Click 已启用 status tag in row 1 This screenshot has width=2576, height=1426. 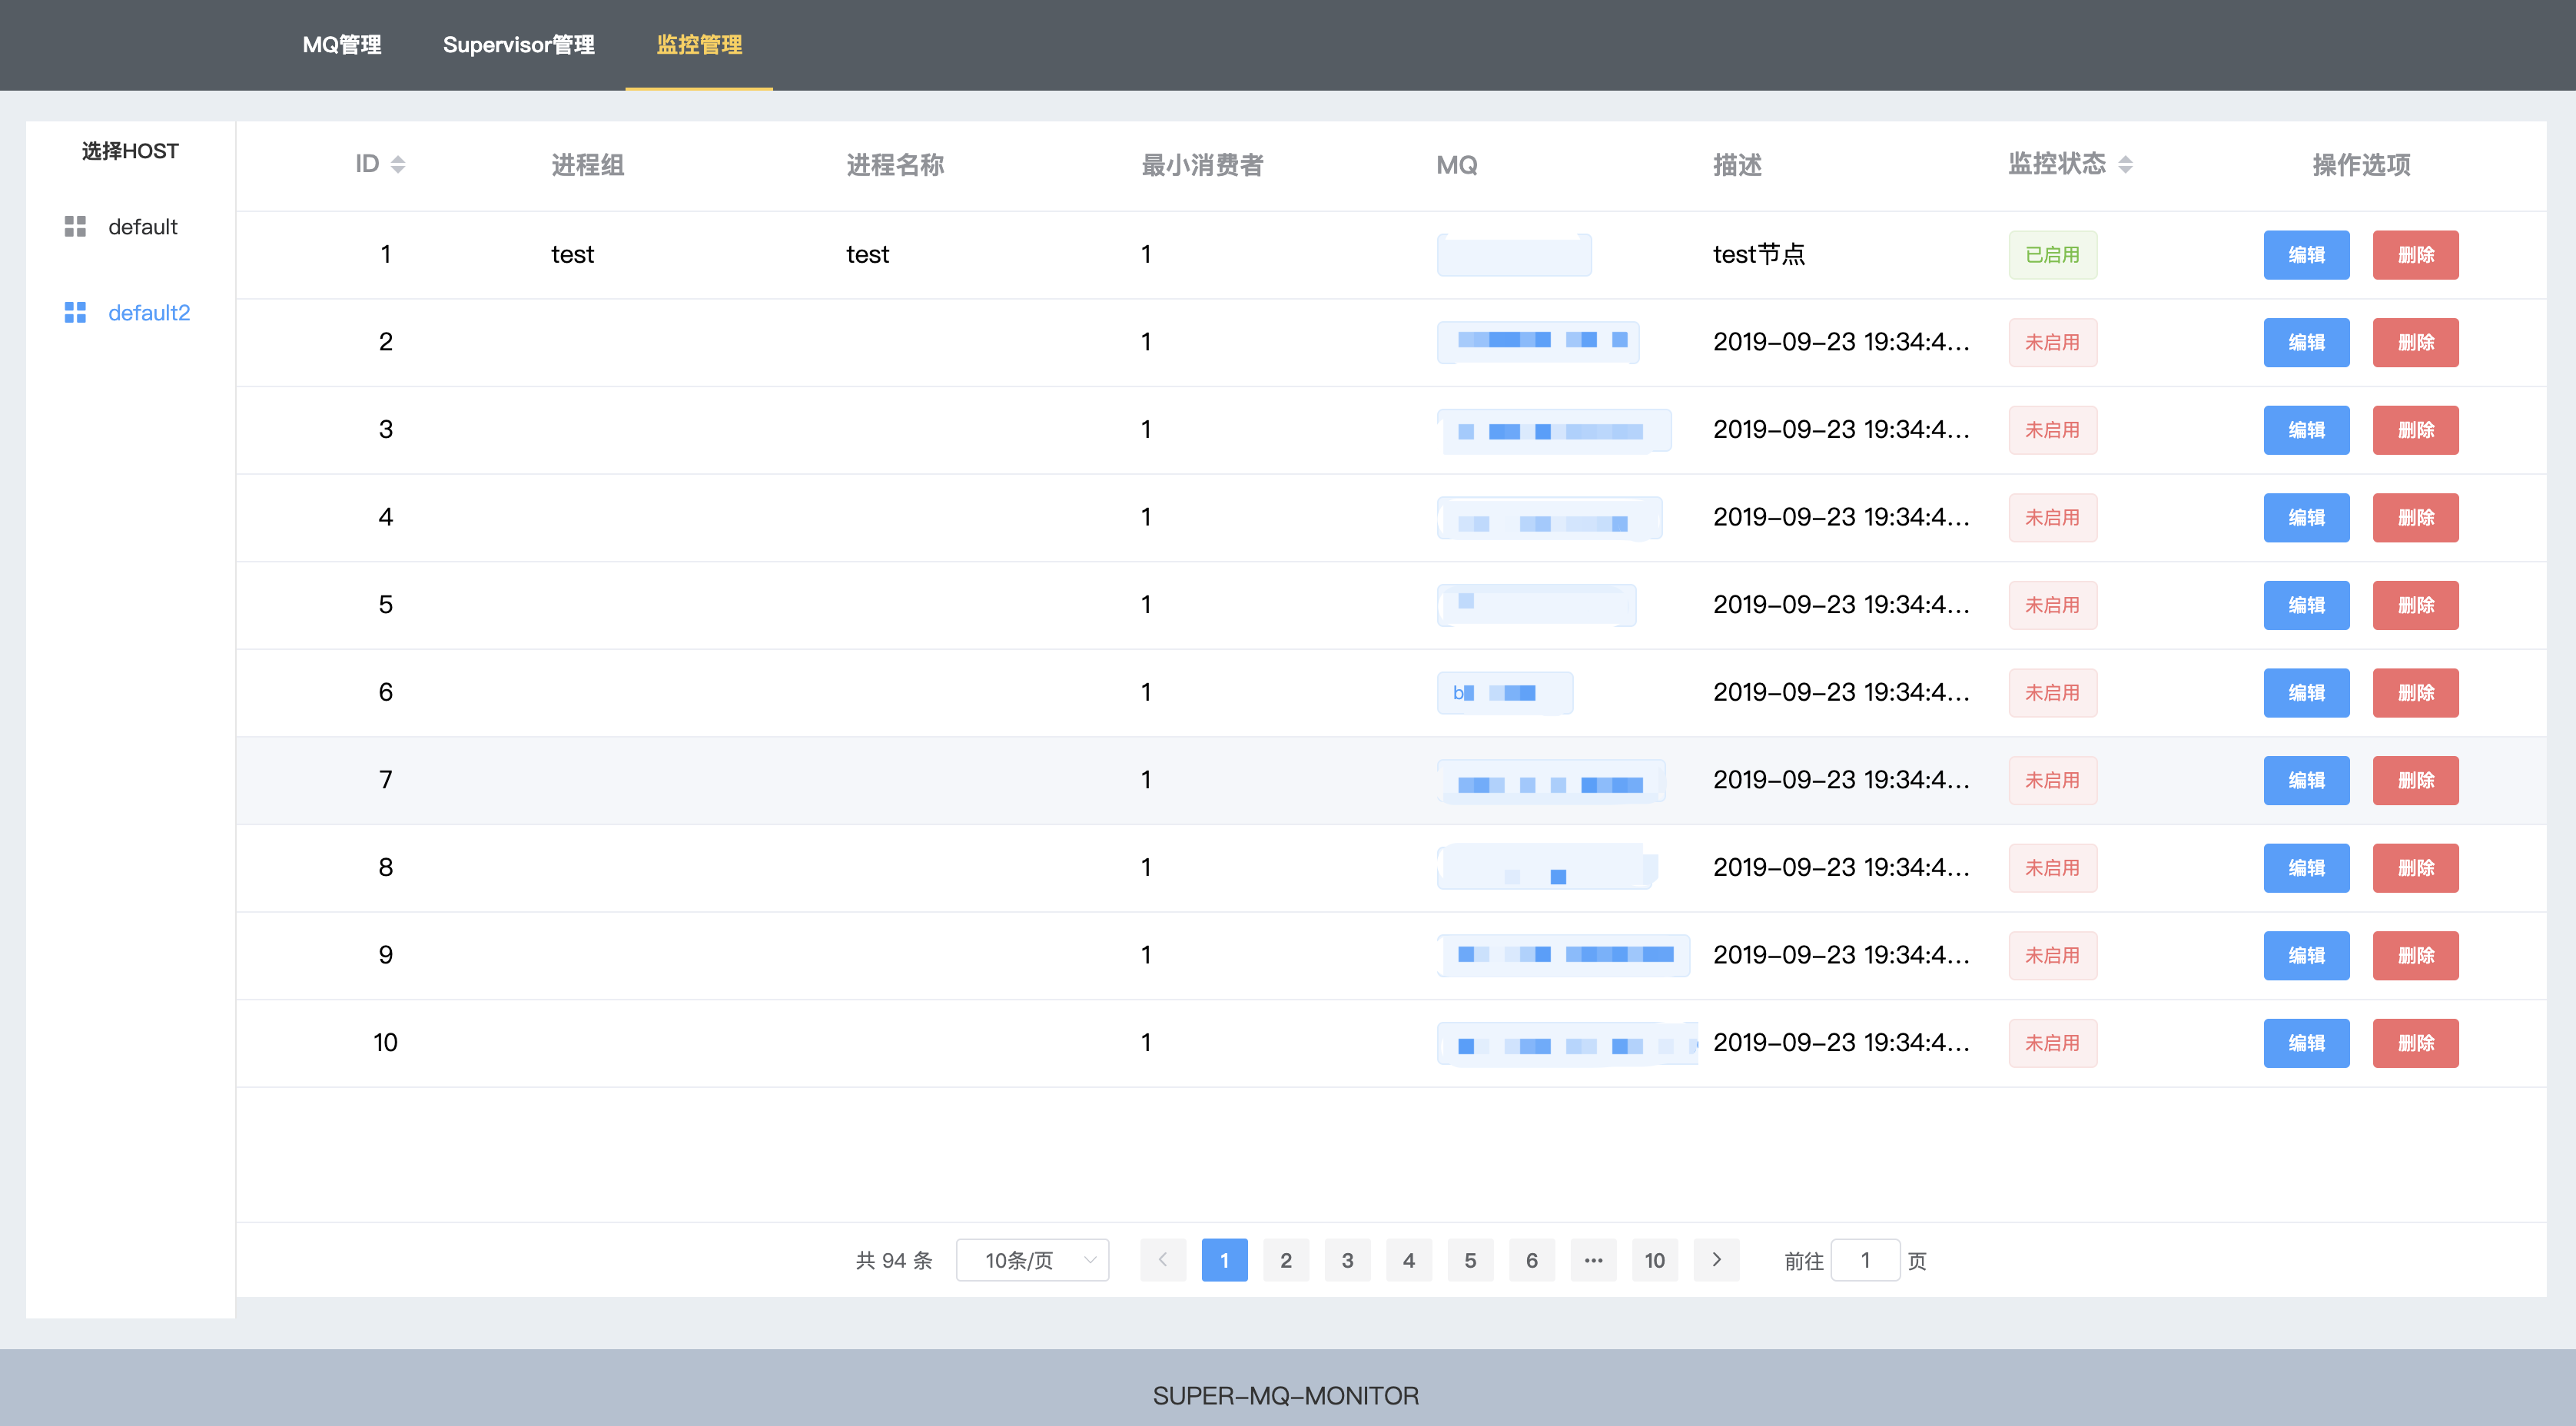tap(2052, 255)
